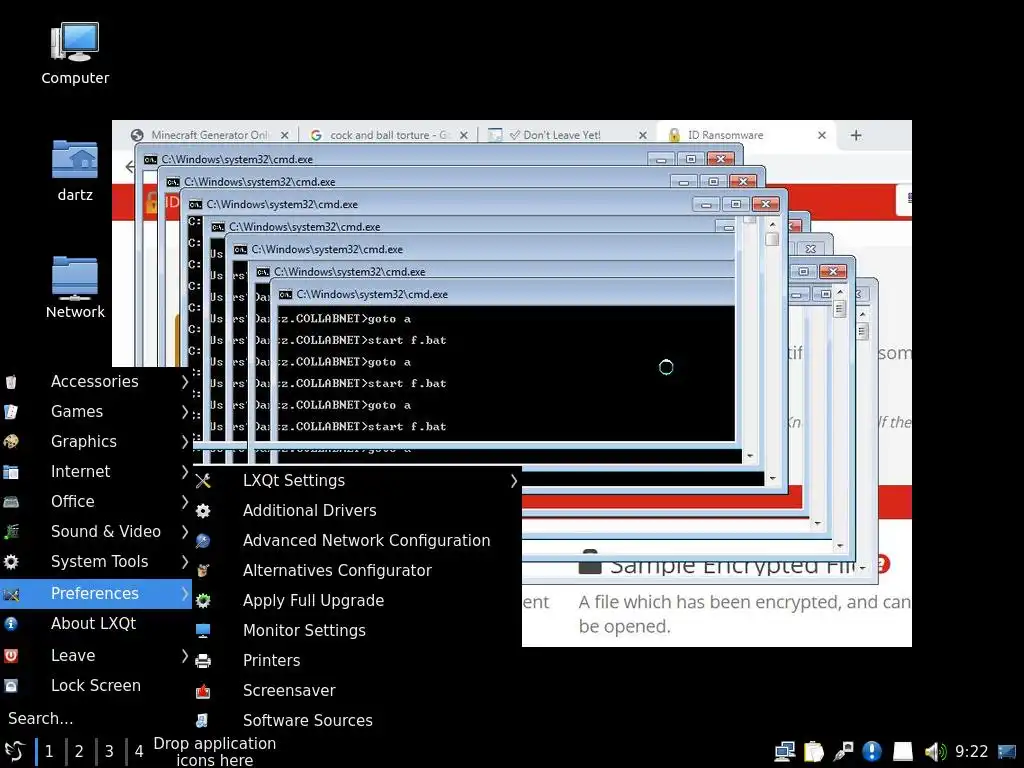
Task: Click the network computers tray icon
Action: click(x=784, y=752)
